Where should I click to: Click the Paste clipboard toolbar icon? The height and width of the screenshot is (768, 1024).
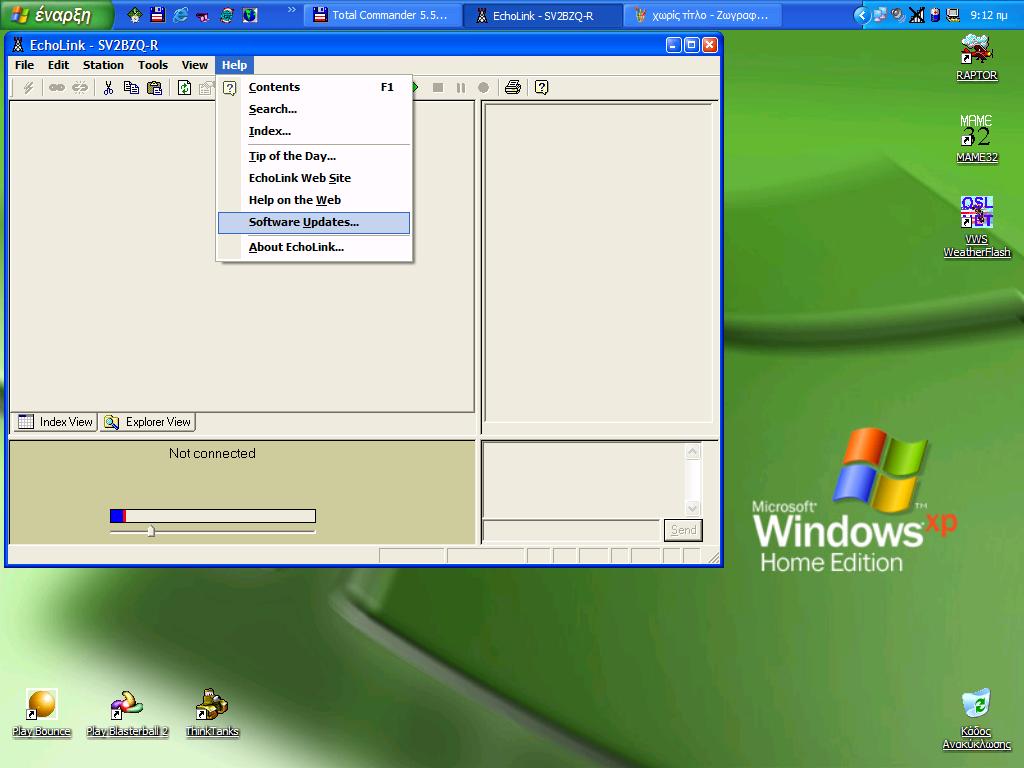pos(154,88)
